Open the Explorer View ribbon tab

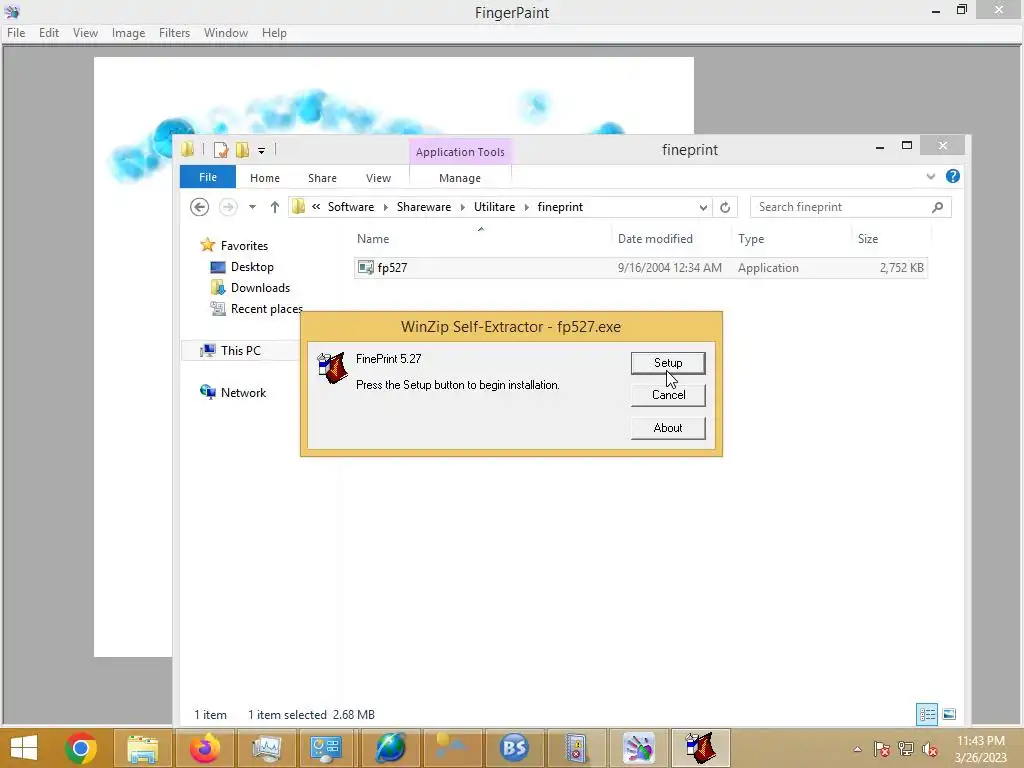pos(378,178)
